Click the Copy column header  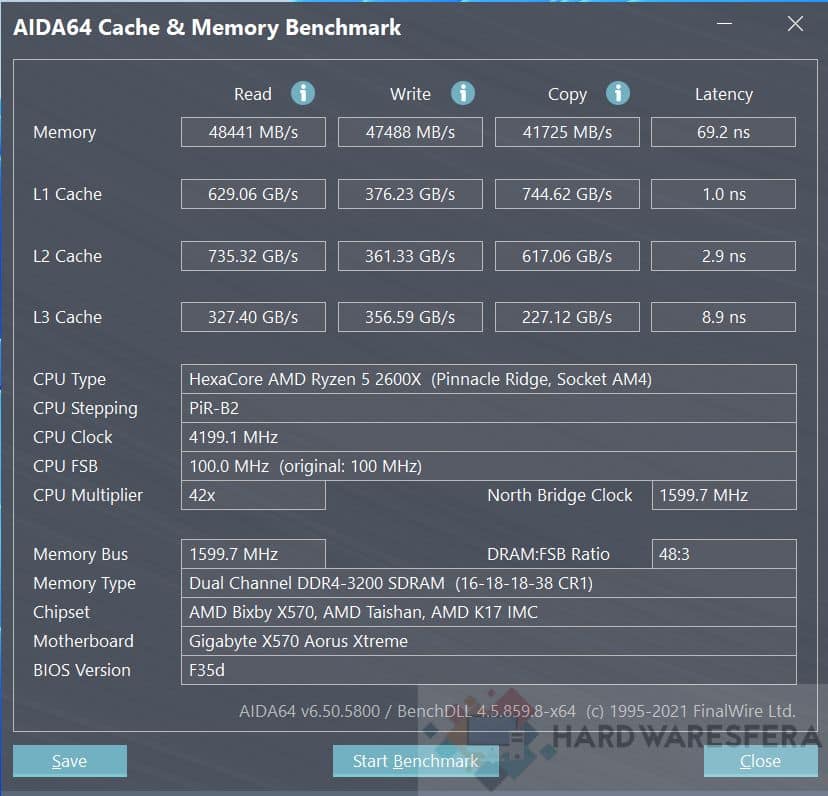tap(567, 95)
